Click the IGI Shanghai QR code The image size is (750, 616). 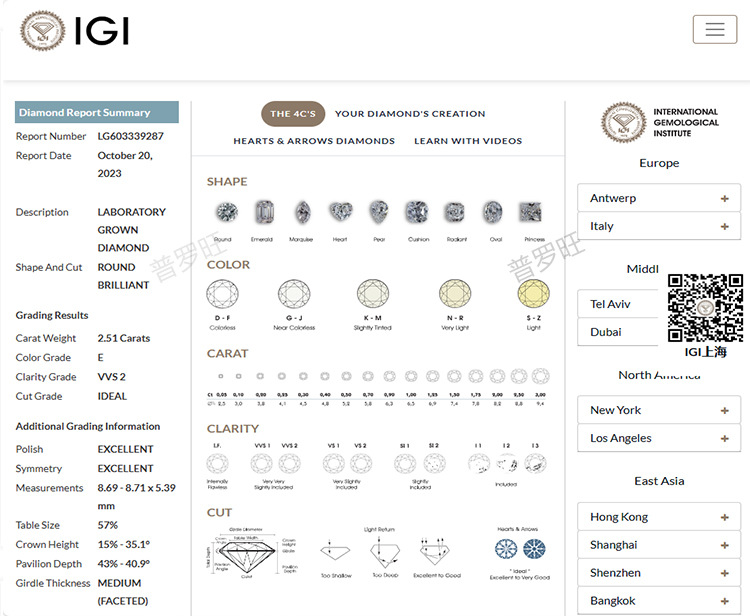point(706,308)
